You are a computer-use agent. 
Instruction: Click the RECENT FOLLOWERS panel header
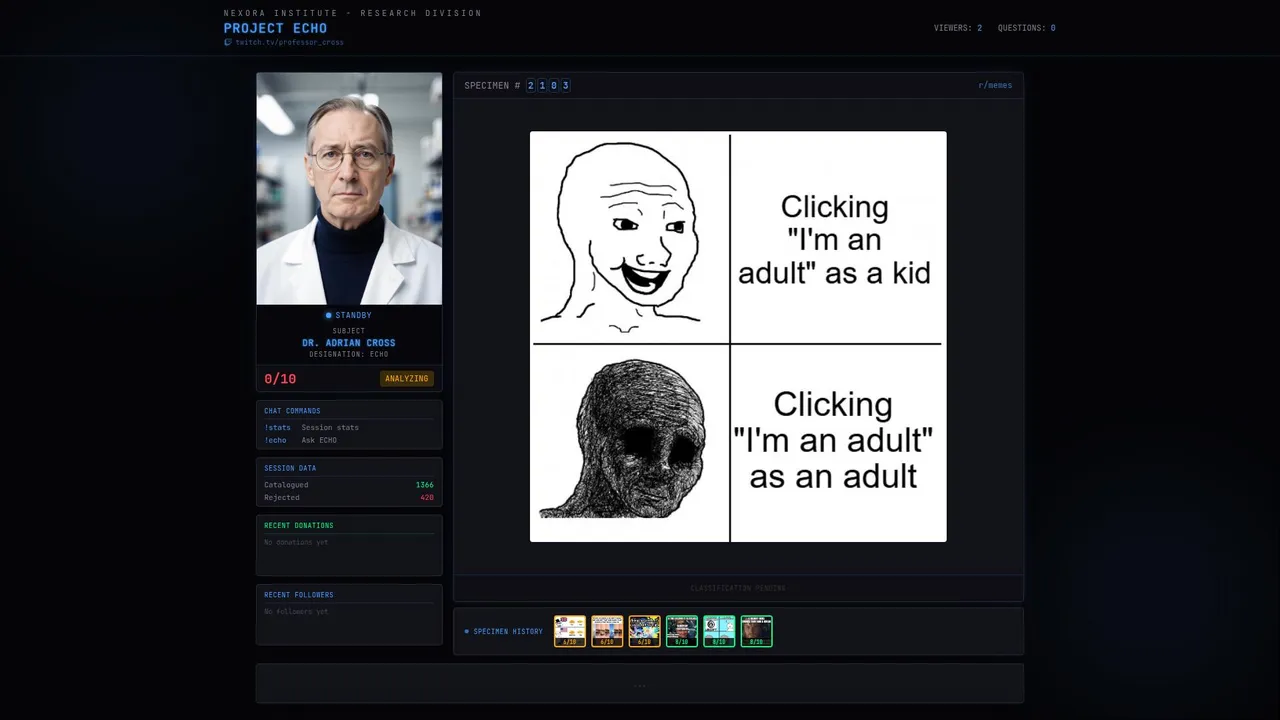[299, 595]
